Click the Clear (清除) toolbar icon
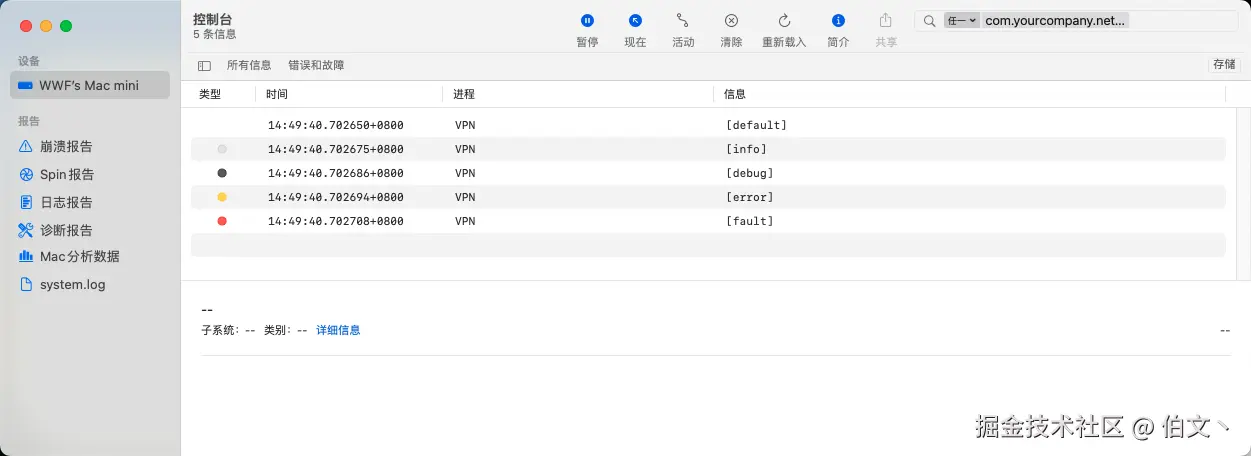 pos(731,21)
